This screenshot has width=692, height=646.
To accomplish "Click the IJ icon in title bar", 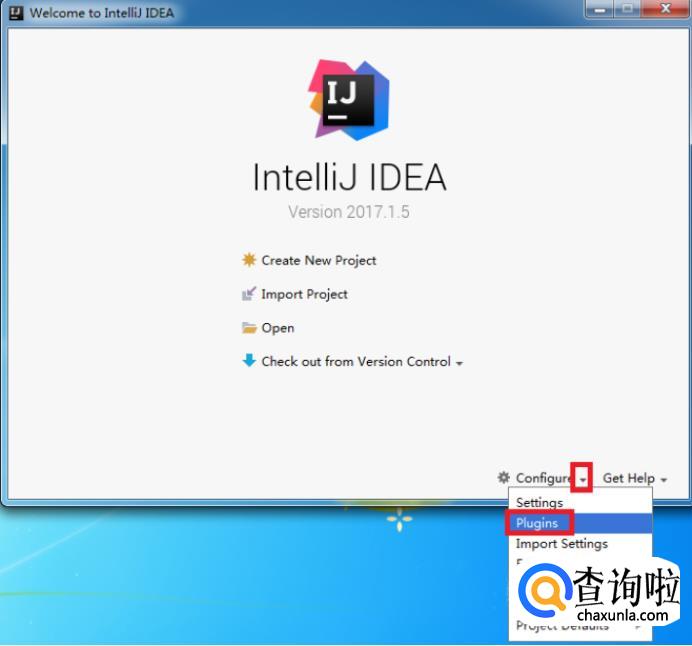I will [x=16, y=13].
